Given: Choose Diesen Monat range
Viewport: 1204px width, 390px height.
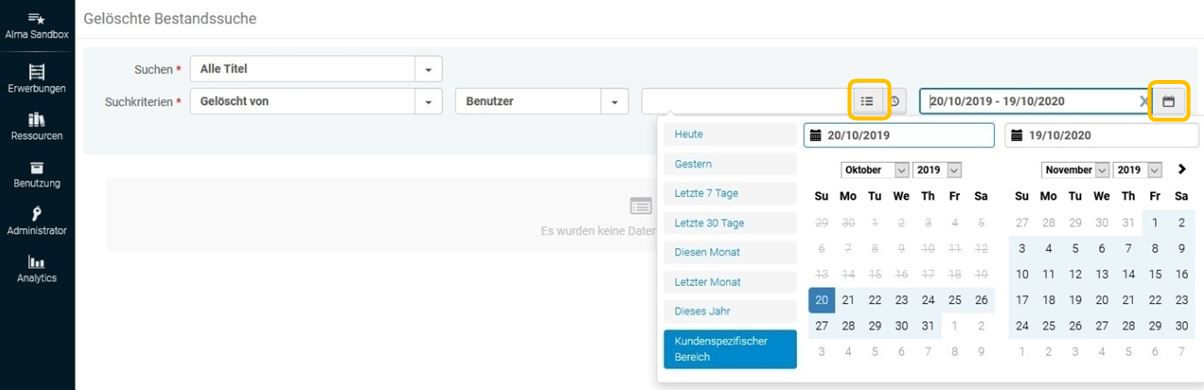Looking at the screenshot, I should tap(730, 252).
